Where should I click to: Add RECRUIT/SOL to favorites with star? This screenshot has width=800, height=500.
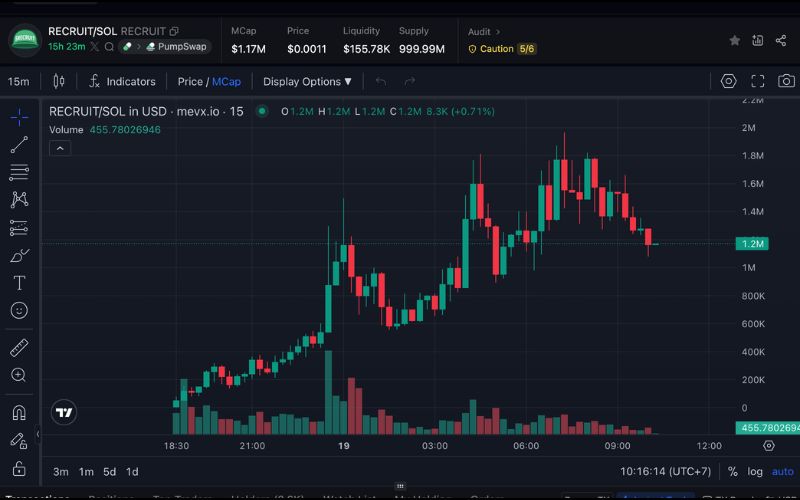735,40
